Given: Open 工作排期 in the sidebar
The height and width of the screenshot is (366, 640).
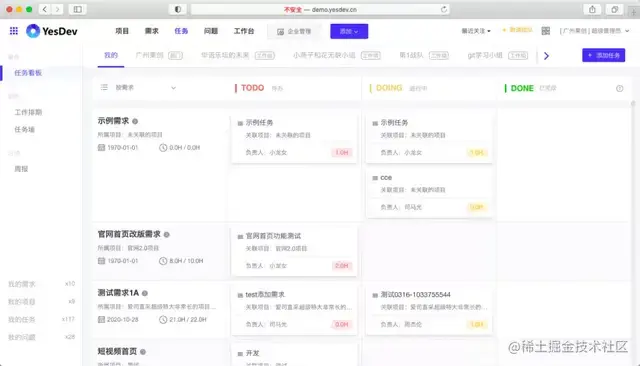Looking at the screenshot, I should click(28, 112).
